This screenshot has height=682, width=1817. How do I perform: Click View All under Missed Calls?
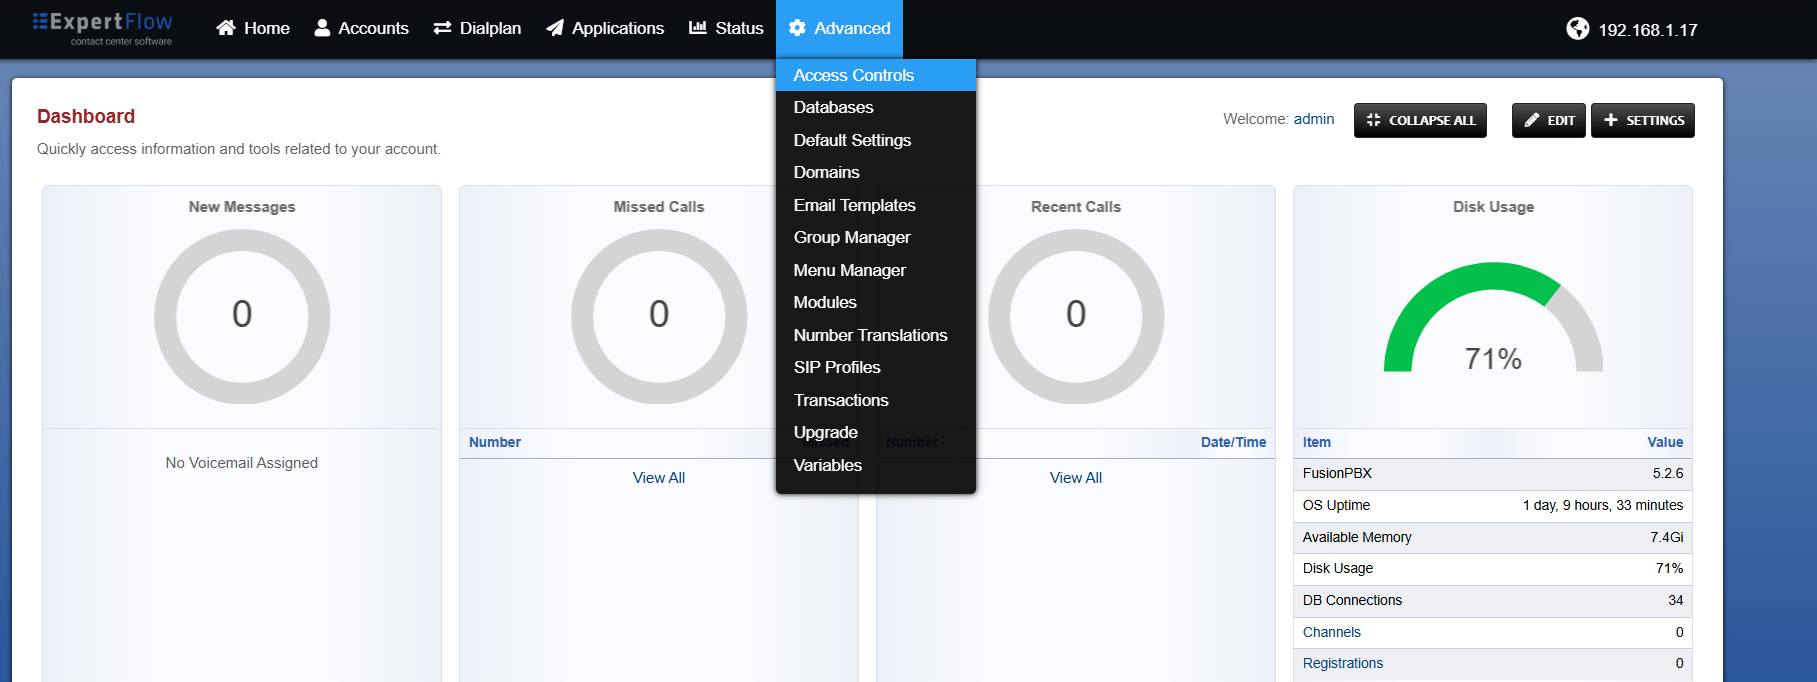pos(659,478)
